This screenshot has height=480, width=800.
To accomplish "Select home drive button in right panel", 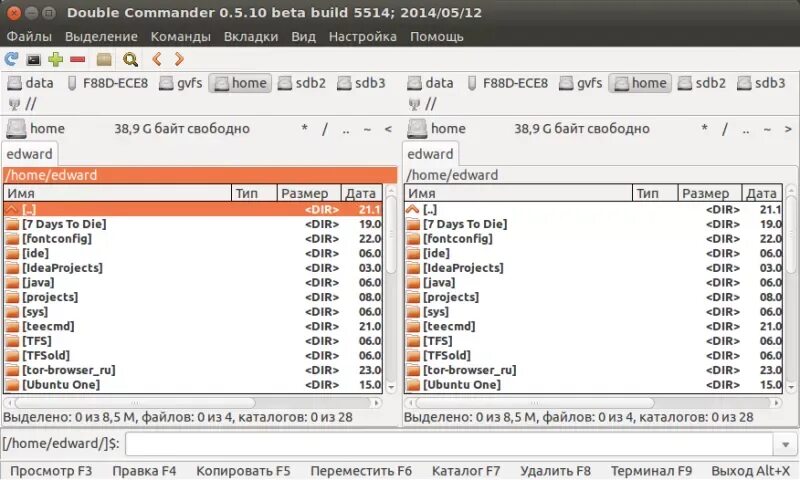I will tap(640, 83).
